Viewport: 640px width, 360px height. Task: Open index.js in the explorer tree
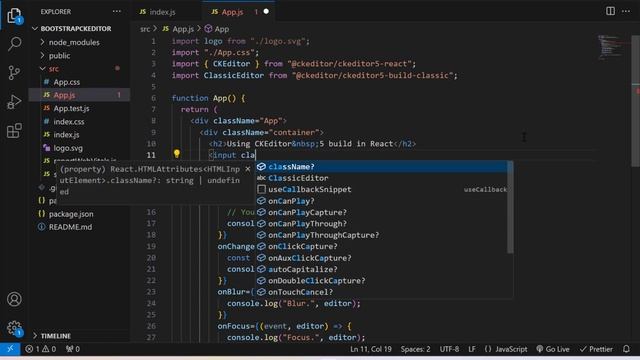[80, 135]
